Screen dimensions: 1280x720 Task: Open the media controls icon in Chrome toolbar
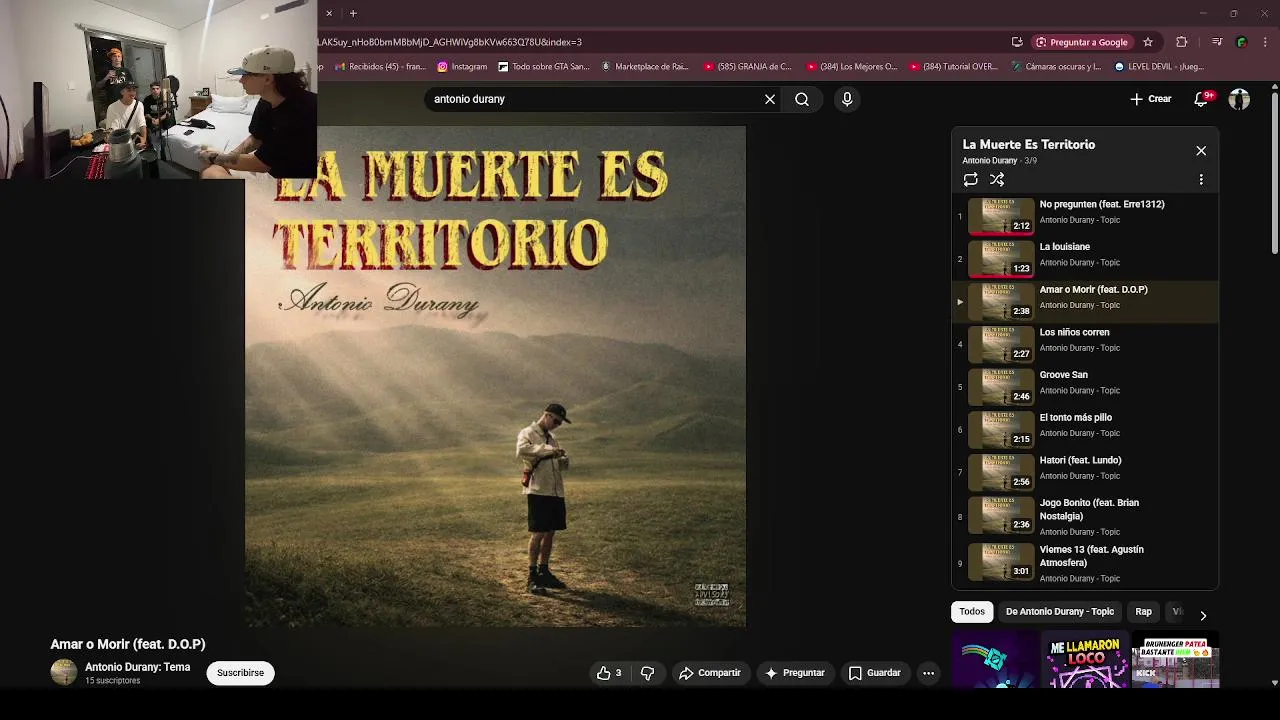[x=1217, y=42]
